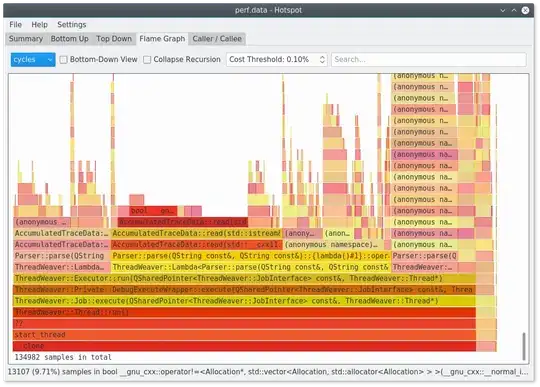This screenshot has height=387, width=540.
Task: Select the Caller / Callee tab
Action: pyautogui.click(x=217, y=39)
